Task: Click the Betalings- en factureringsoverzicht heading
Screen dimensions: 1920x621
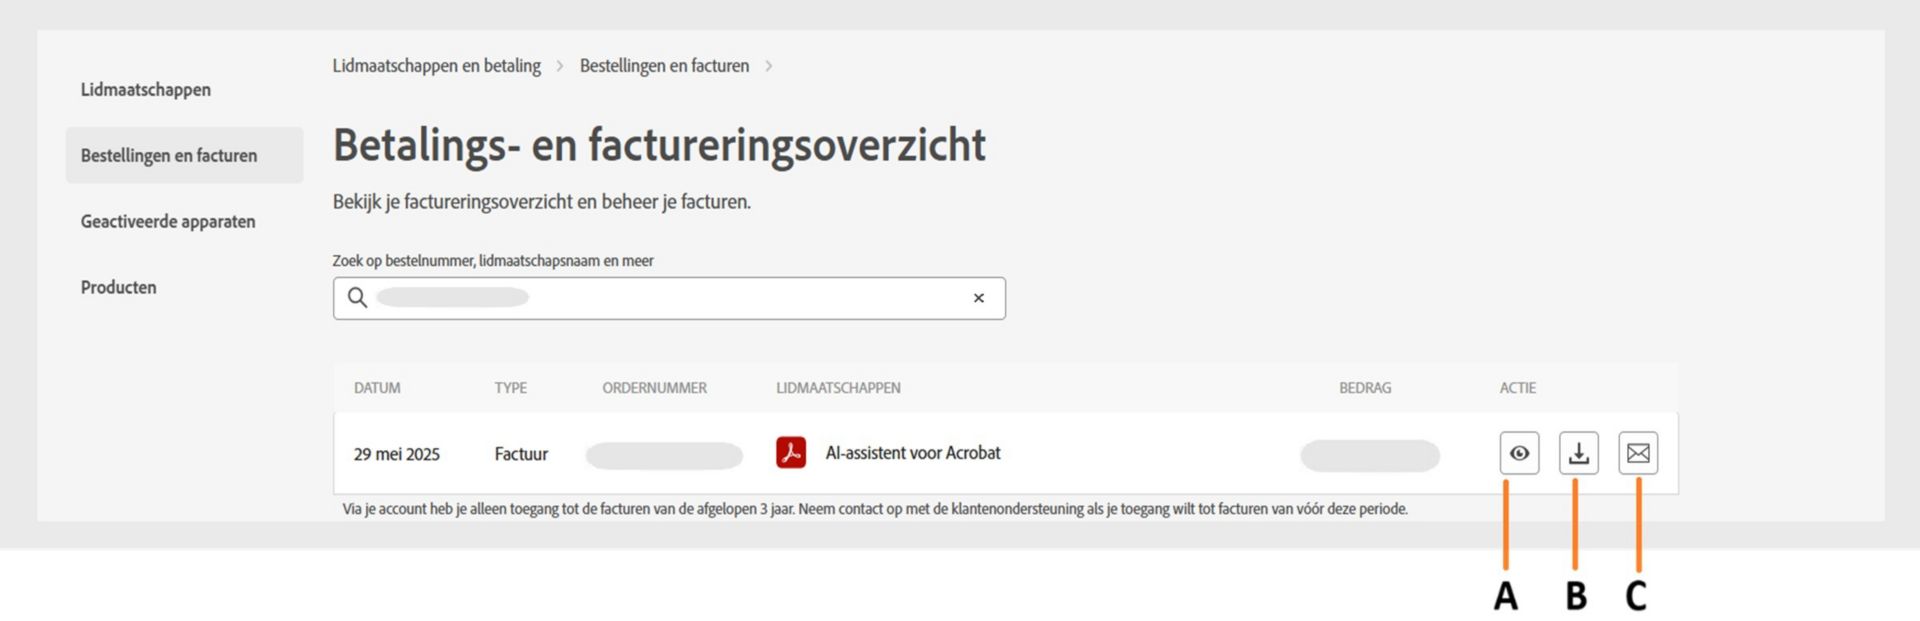Action: (x=659, y=145)
